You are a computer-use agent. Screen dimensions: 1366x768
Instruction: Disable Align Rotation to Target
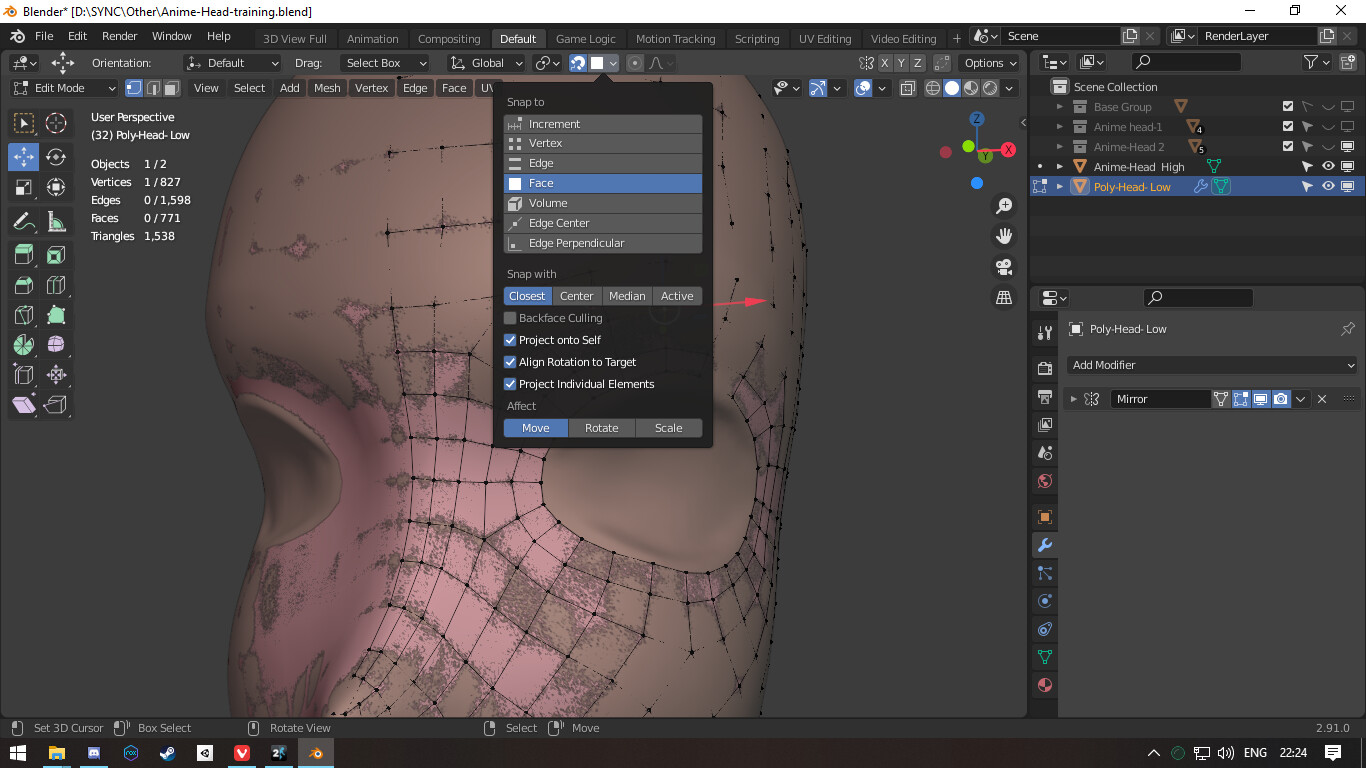[x=510, y=361]
